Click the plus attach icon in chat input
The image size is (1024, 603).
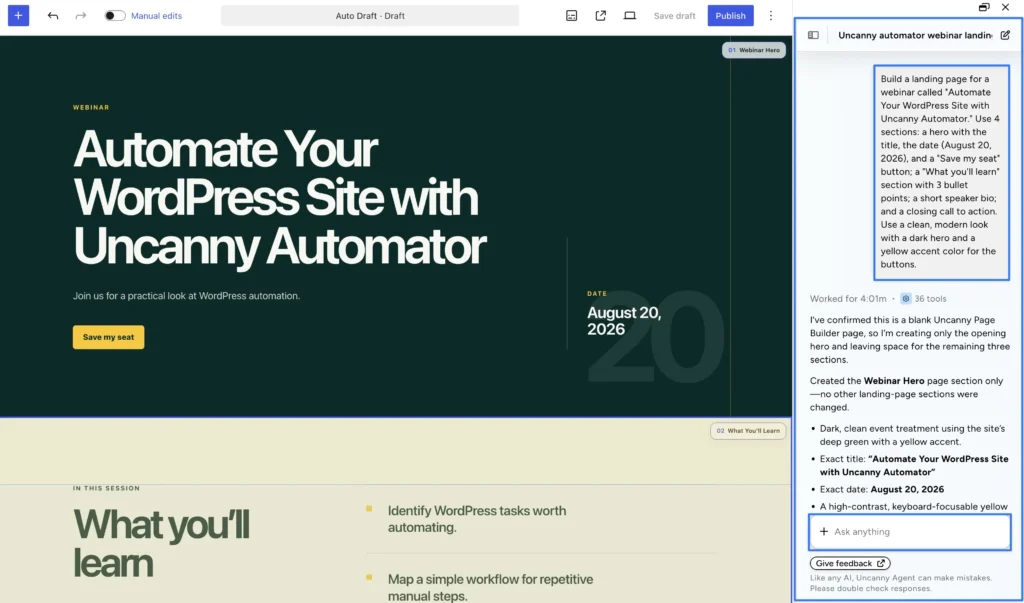click(824, 532)
